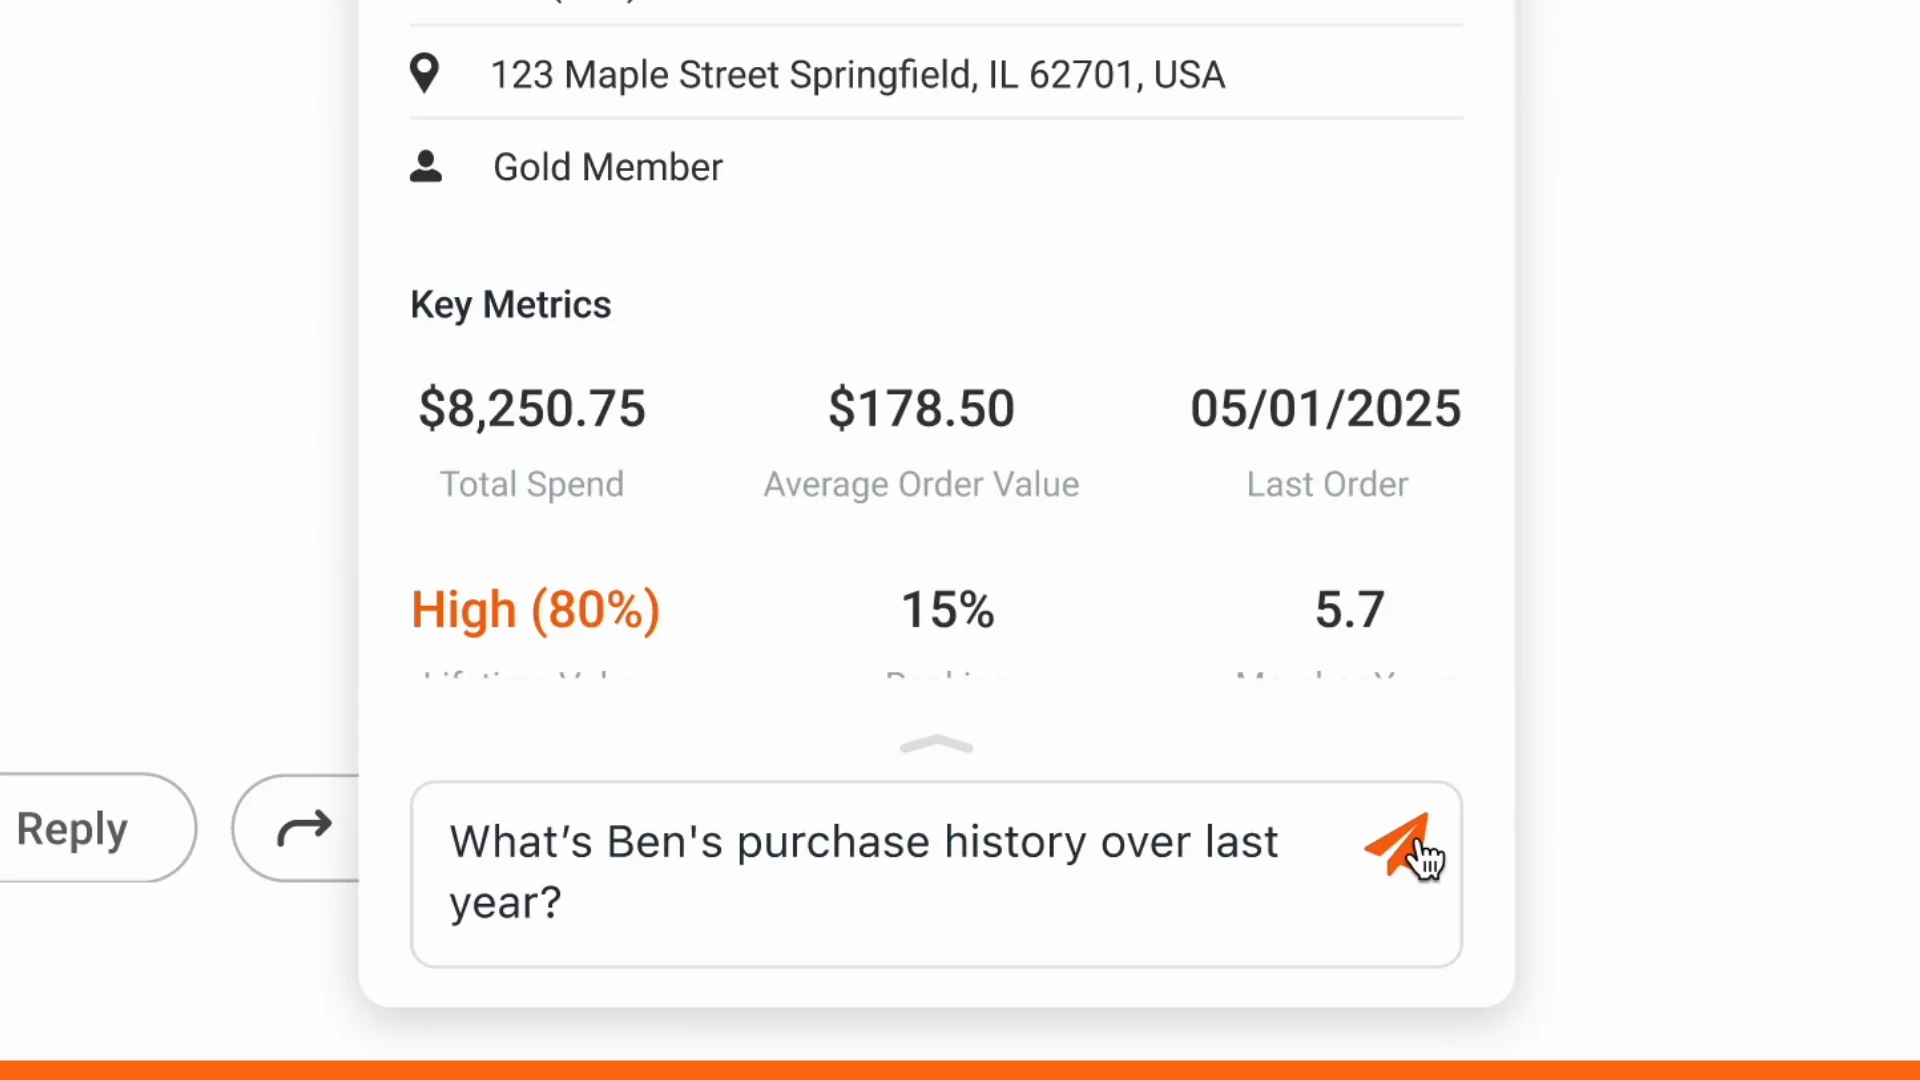View the $8,250.75 Total Spend metric

532,409
